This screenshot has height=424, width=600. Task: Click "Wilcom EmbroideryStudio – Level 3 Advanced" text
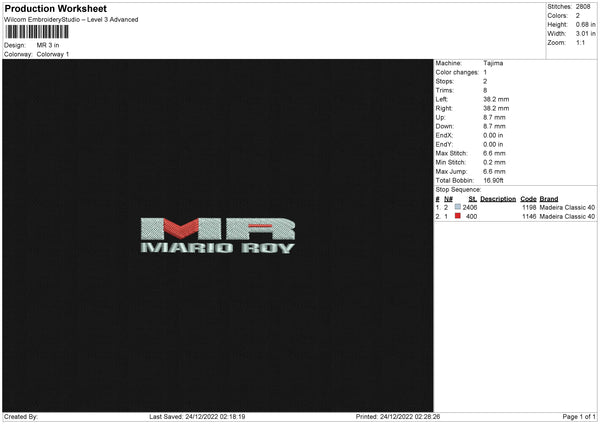point(71,20)
